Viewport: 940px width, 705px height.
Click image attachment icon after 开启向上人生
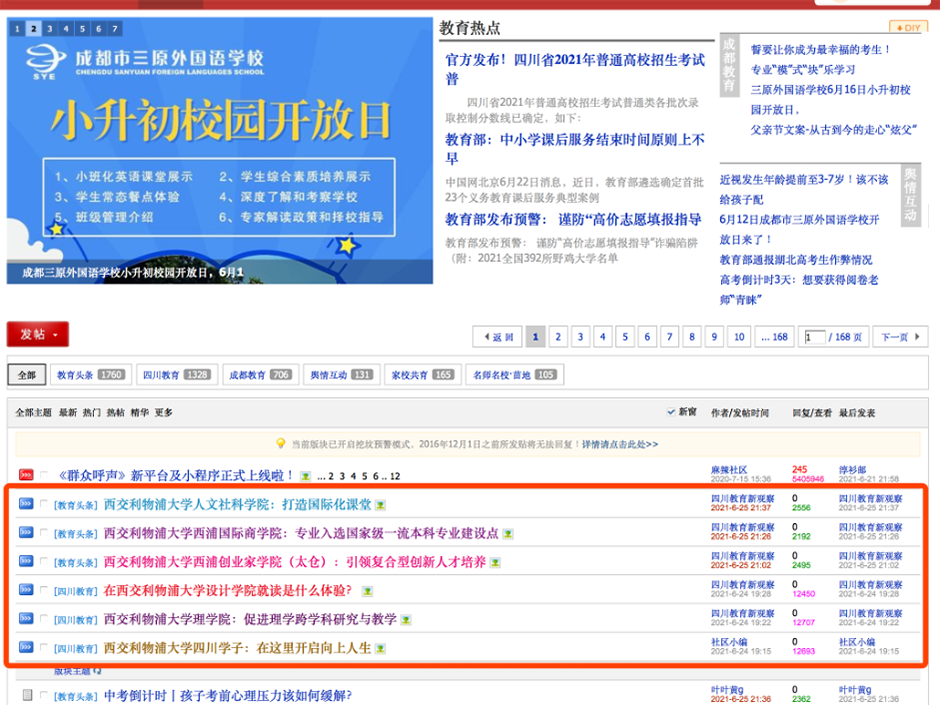point(380,649)
